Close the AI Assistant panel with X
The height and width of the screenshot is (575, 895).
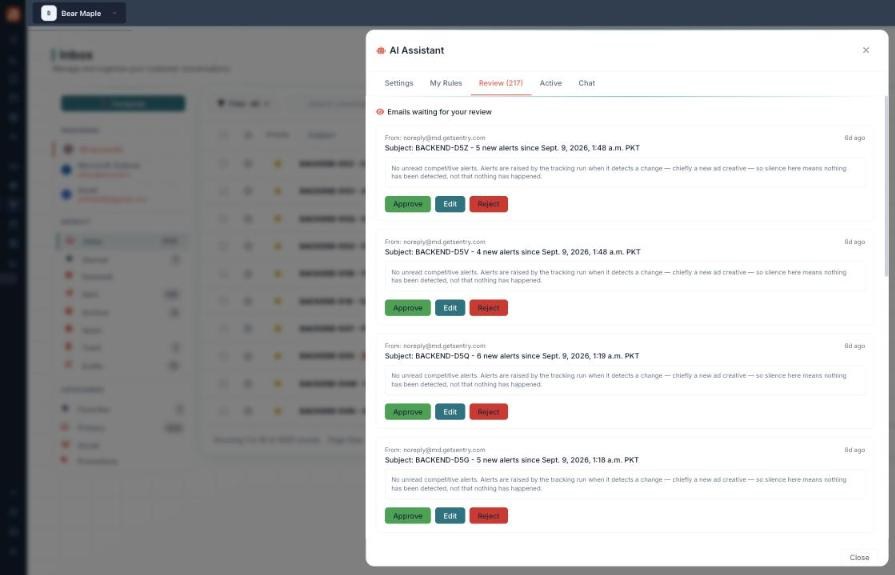coord(866,50)
